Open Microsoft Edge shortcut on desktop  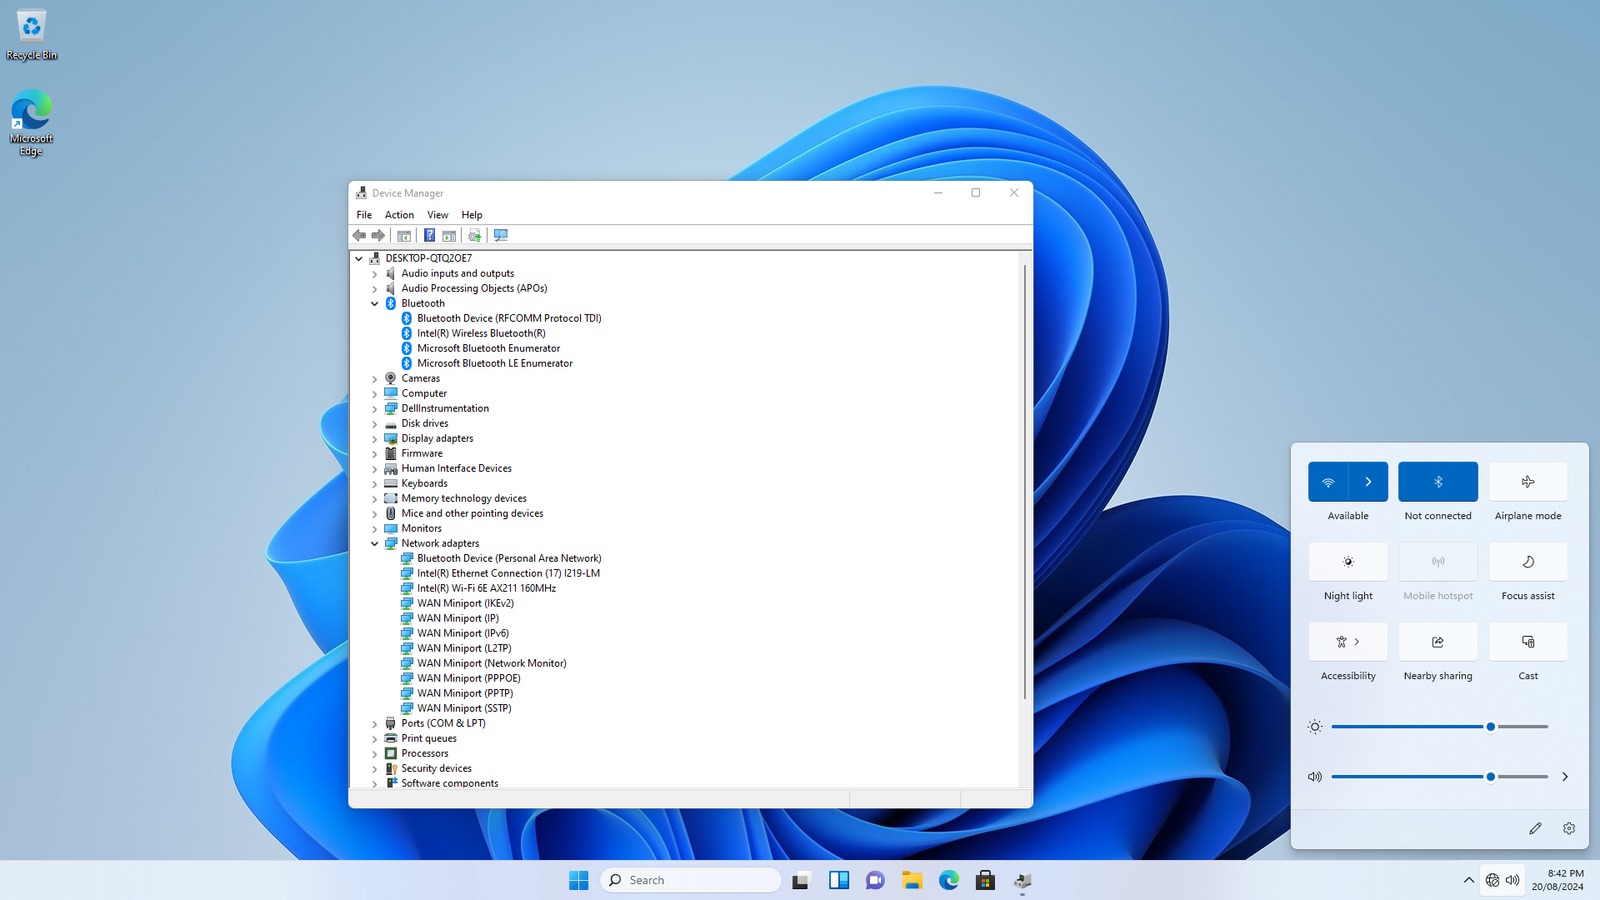pyautogui.click(x=31, y=123)
